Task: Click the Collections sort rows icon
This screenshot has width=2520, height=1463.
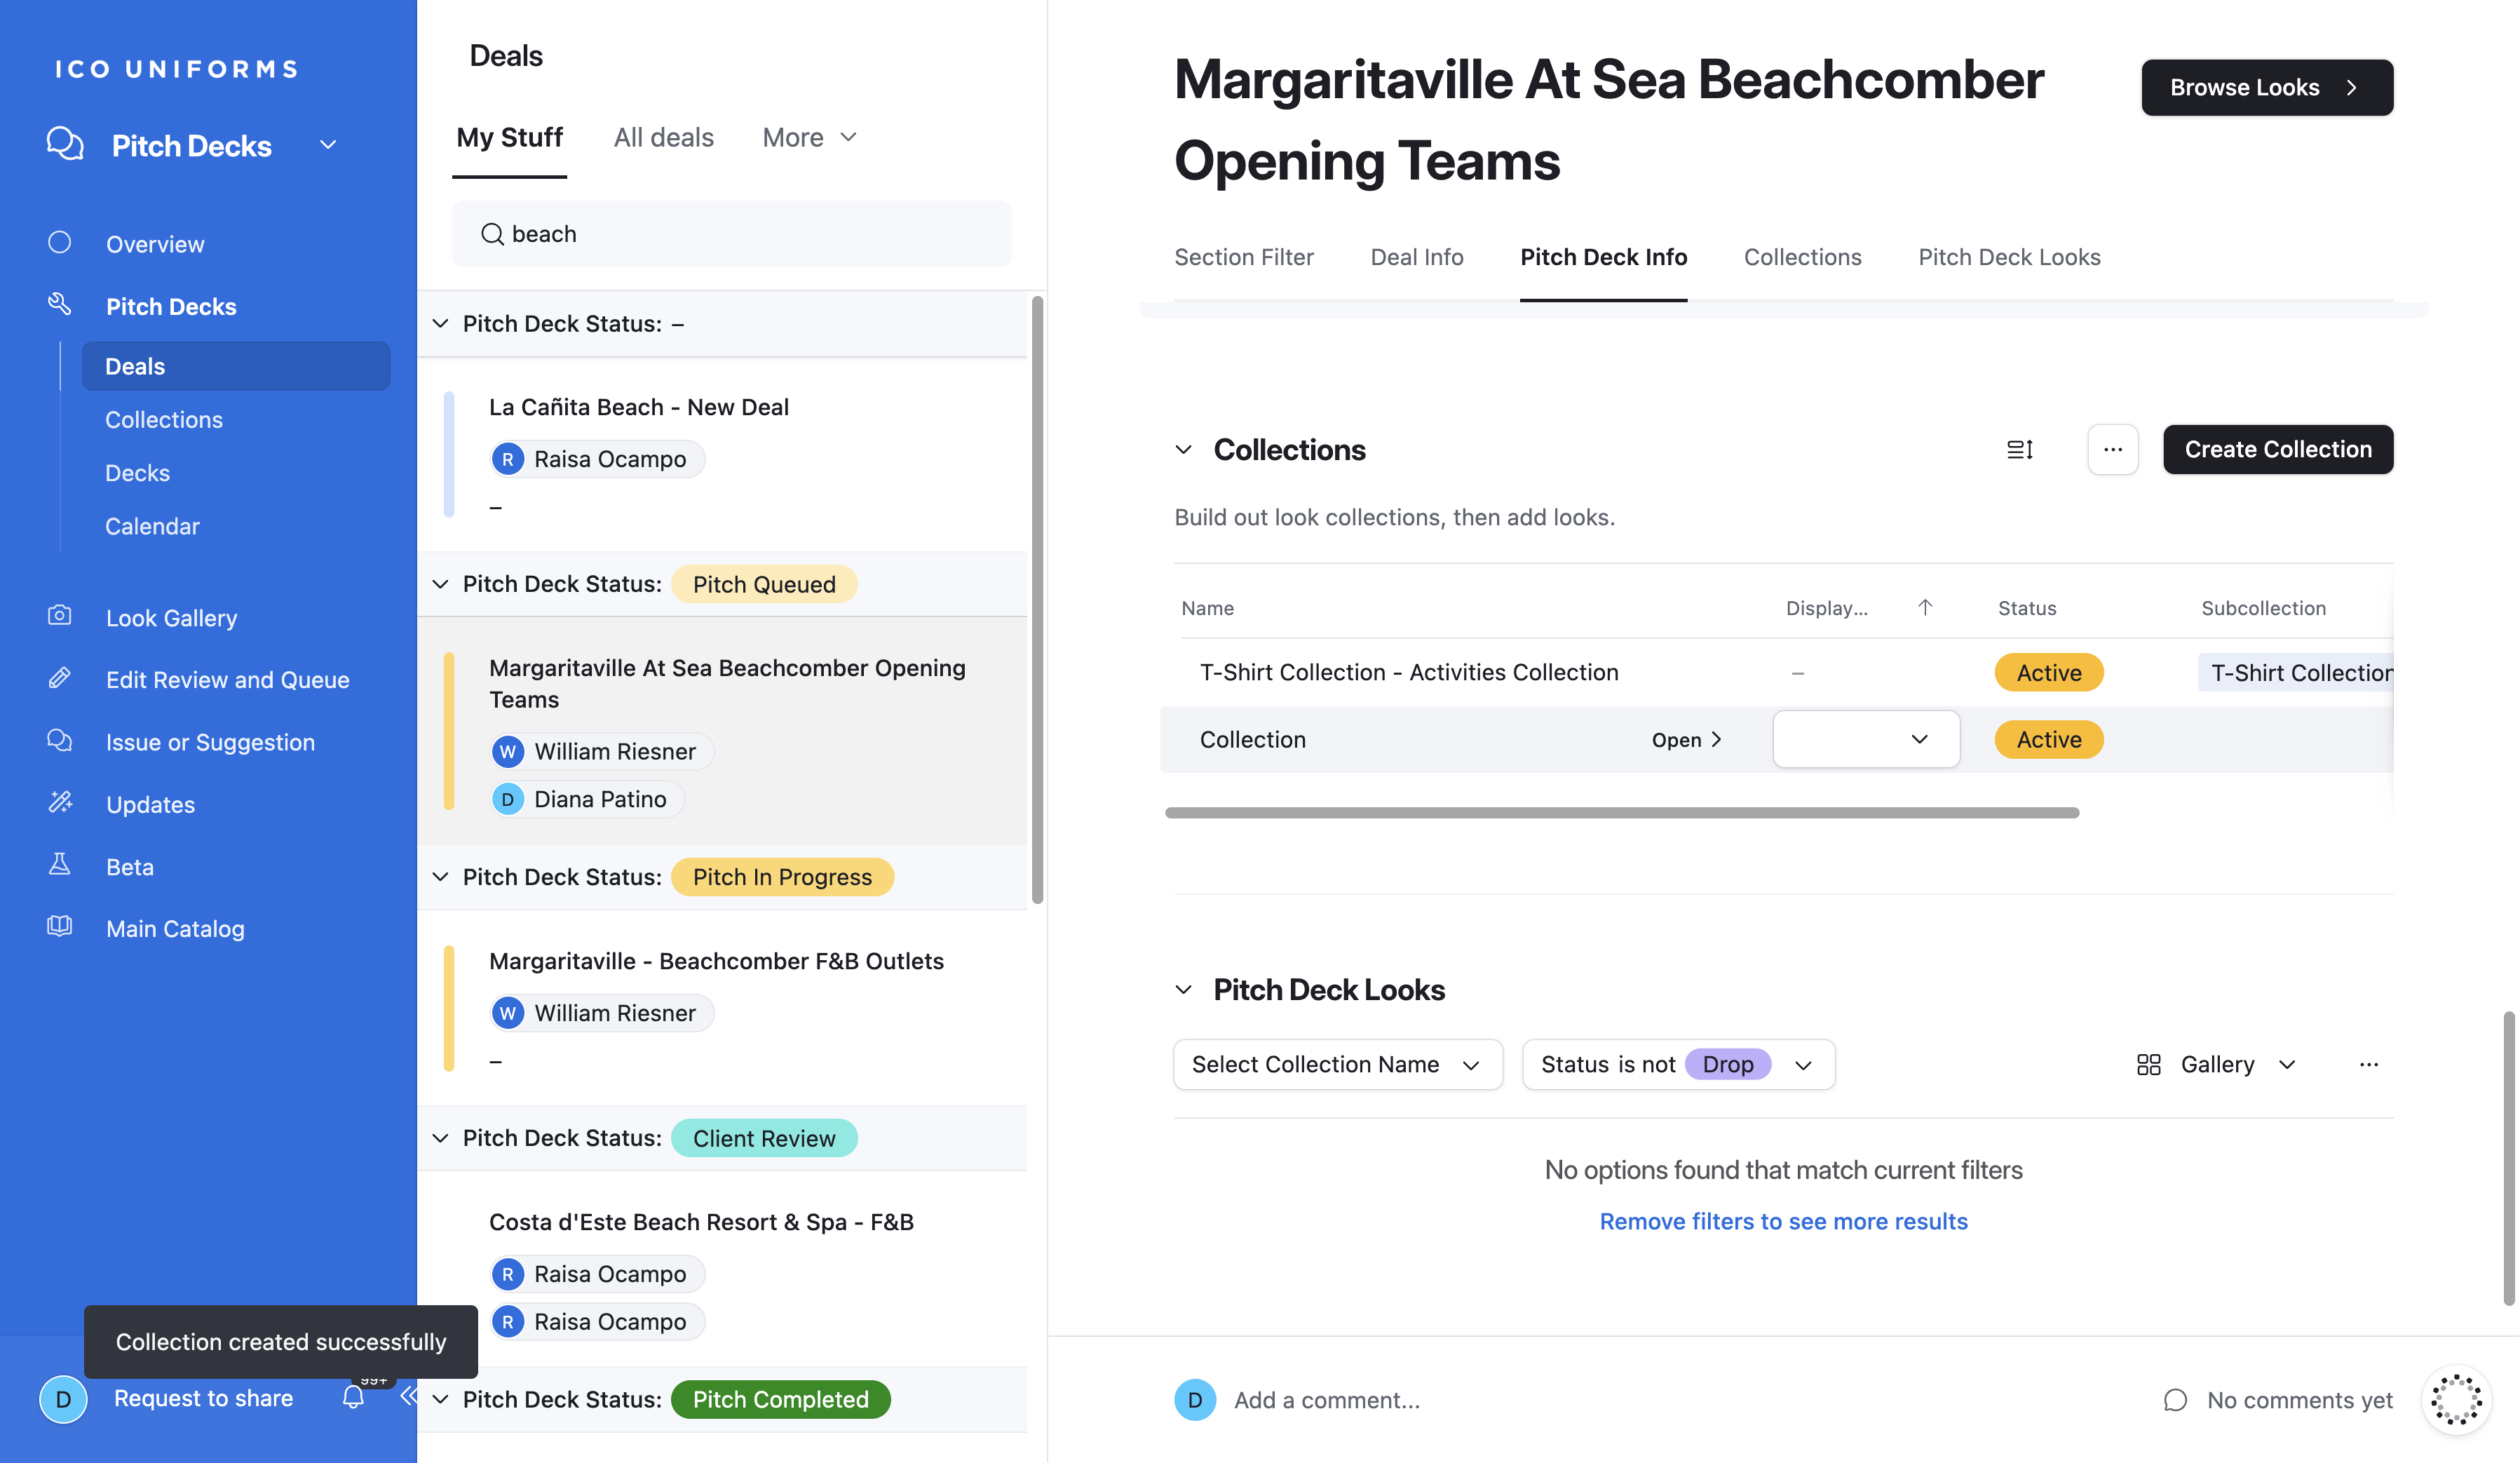Action: click(x=2019, y=449)
